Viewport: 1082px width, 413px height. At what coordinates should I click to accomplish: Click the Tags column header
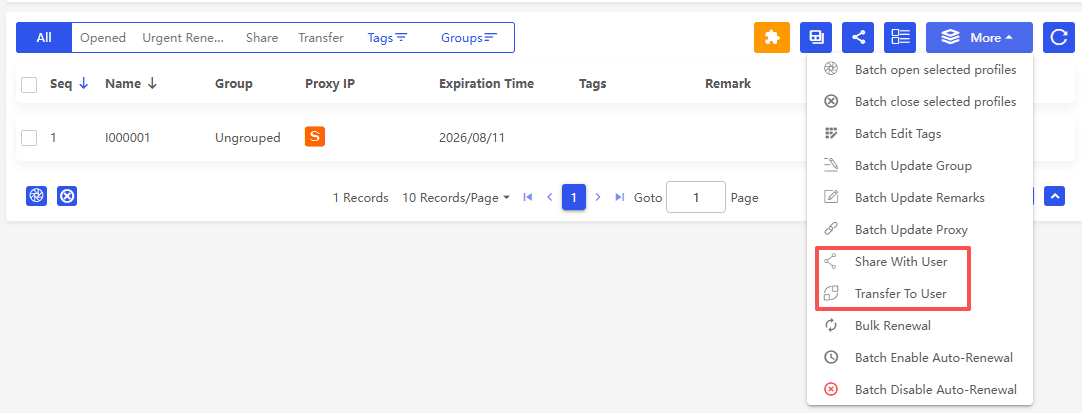593,84
